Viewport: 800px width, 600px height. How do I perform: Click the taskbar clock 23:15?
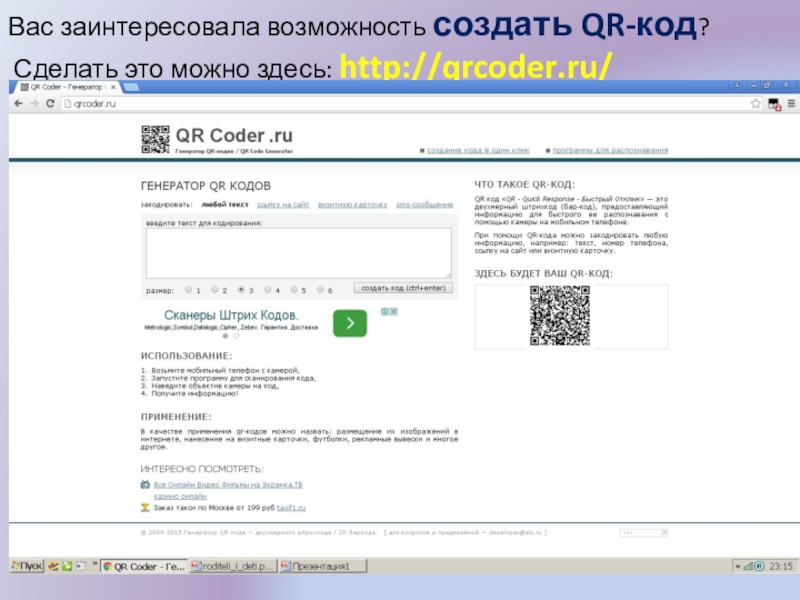tap(781, 566)
